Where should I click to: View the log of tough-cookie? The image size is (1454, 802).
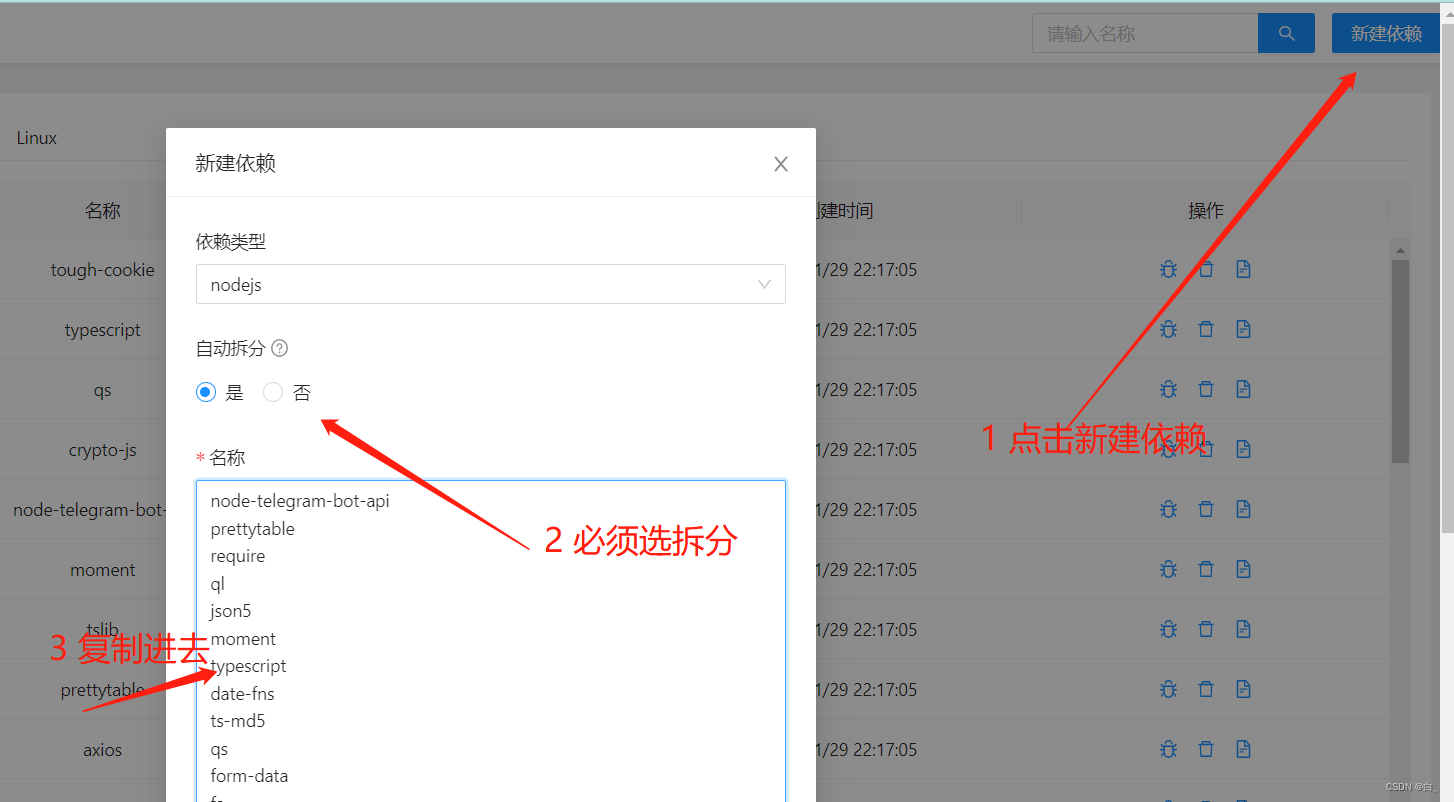pyautogui.click(x=1243, y=269)
